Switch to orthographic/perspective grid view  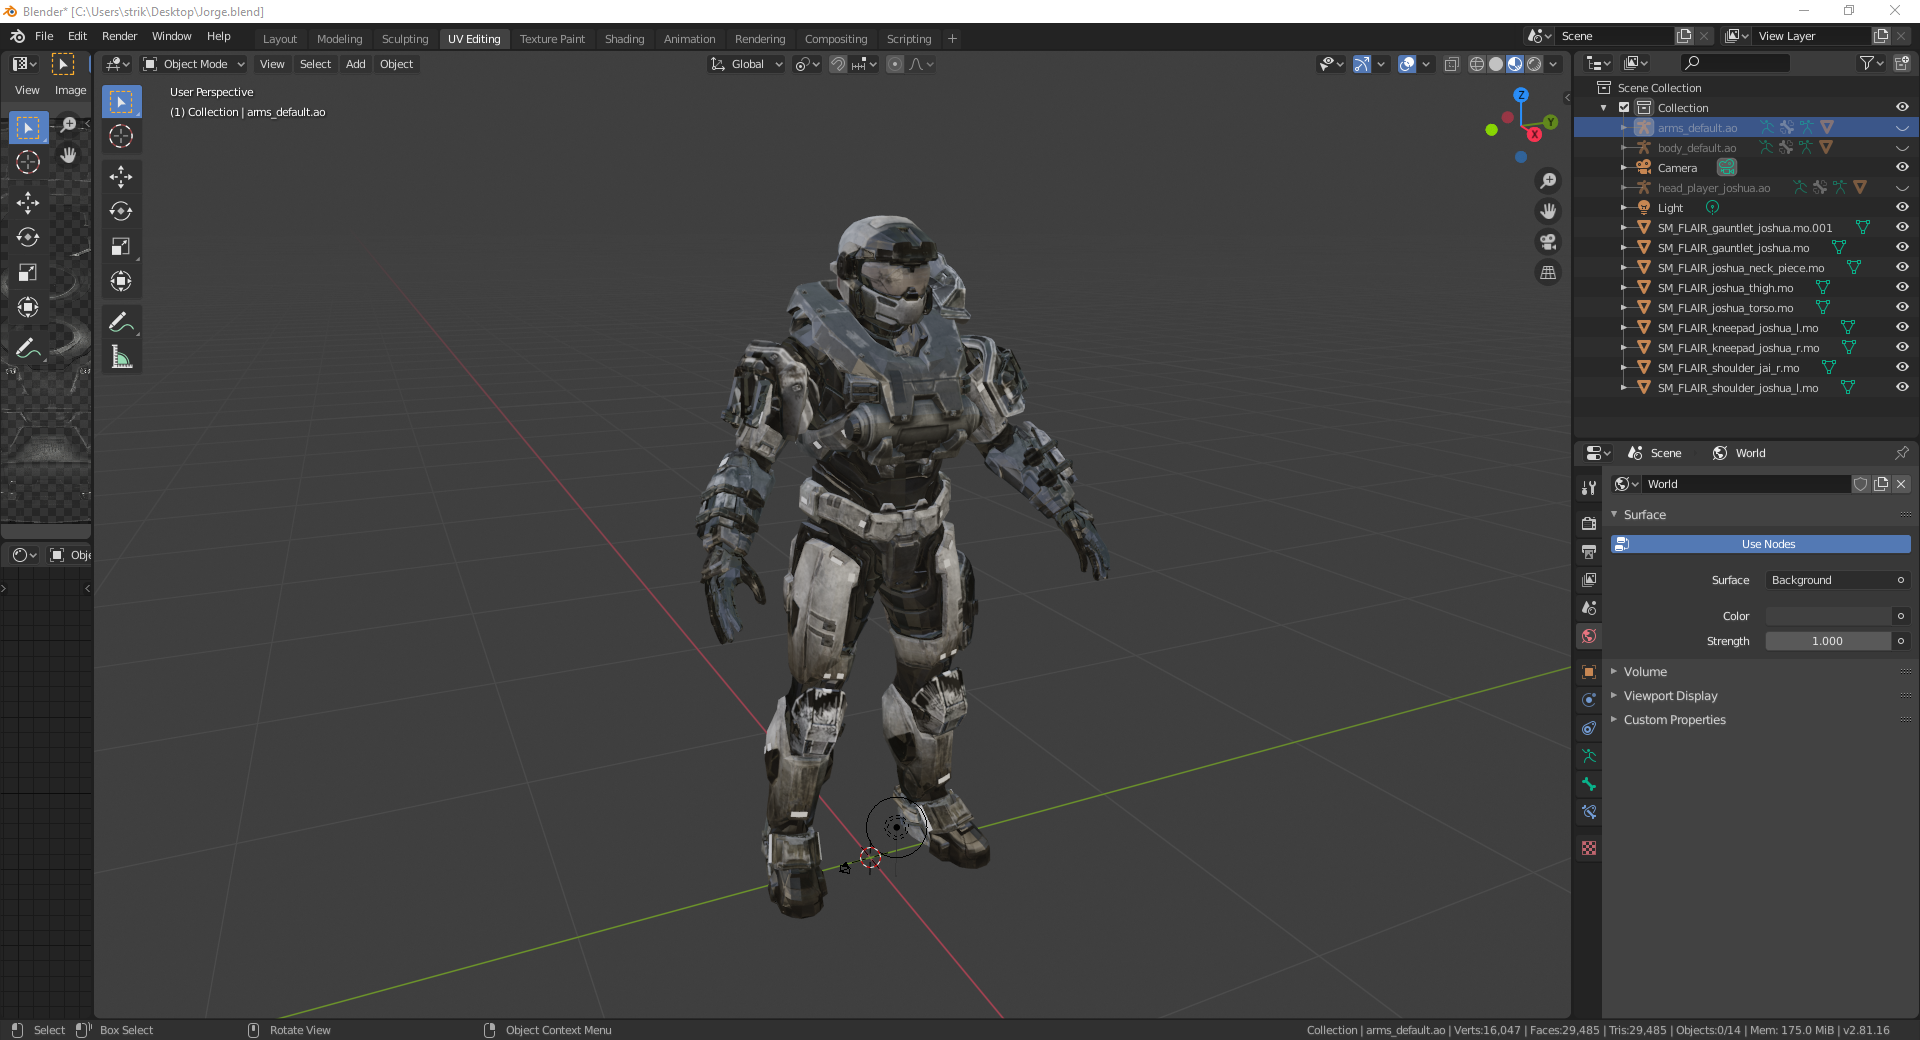point(1548,273)
